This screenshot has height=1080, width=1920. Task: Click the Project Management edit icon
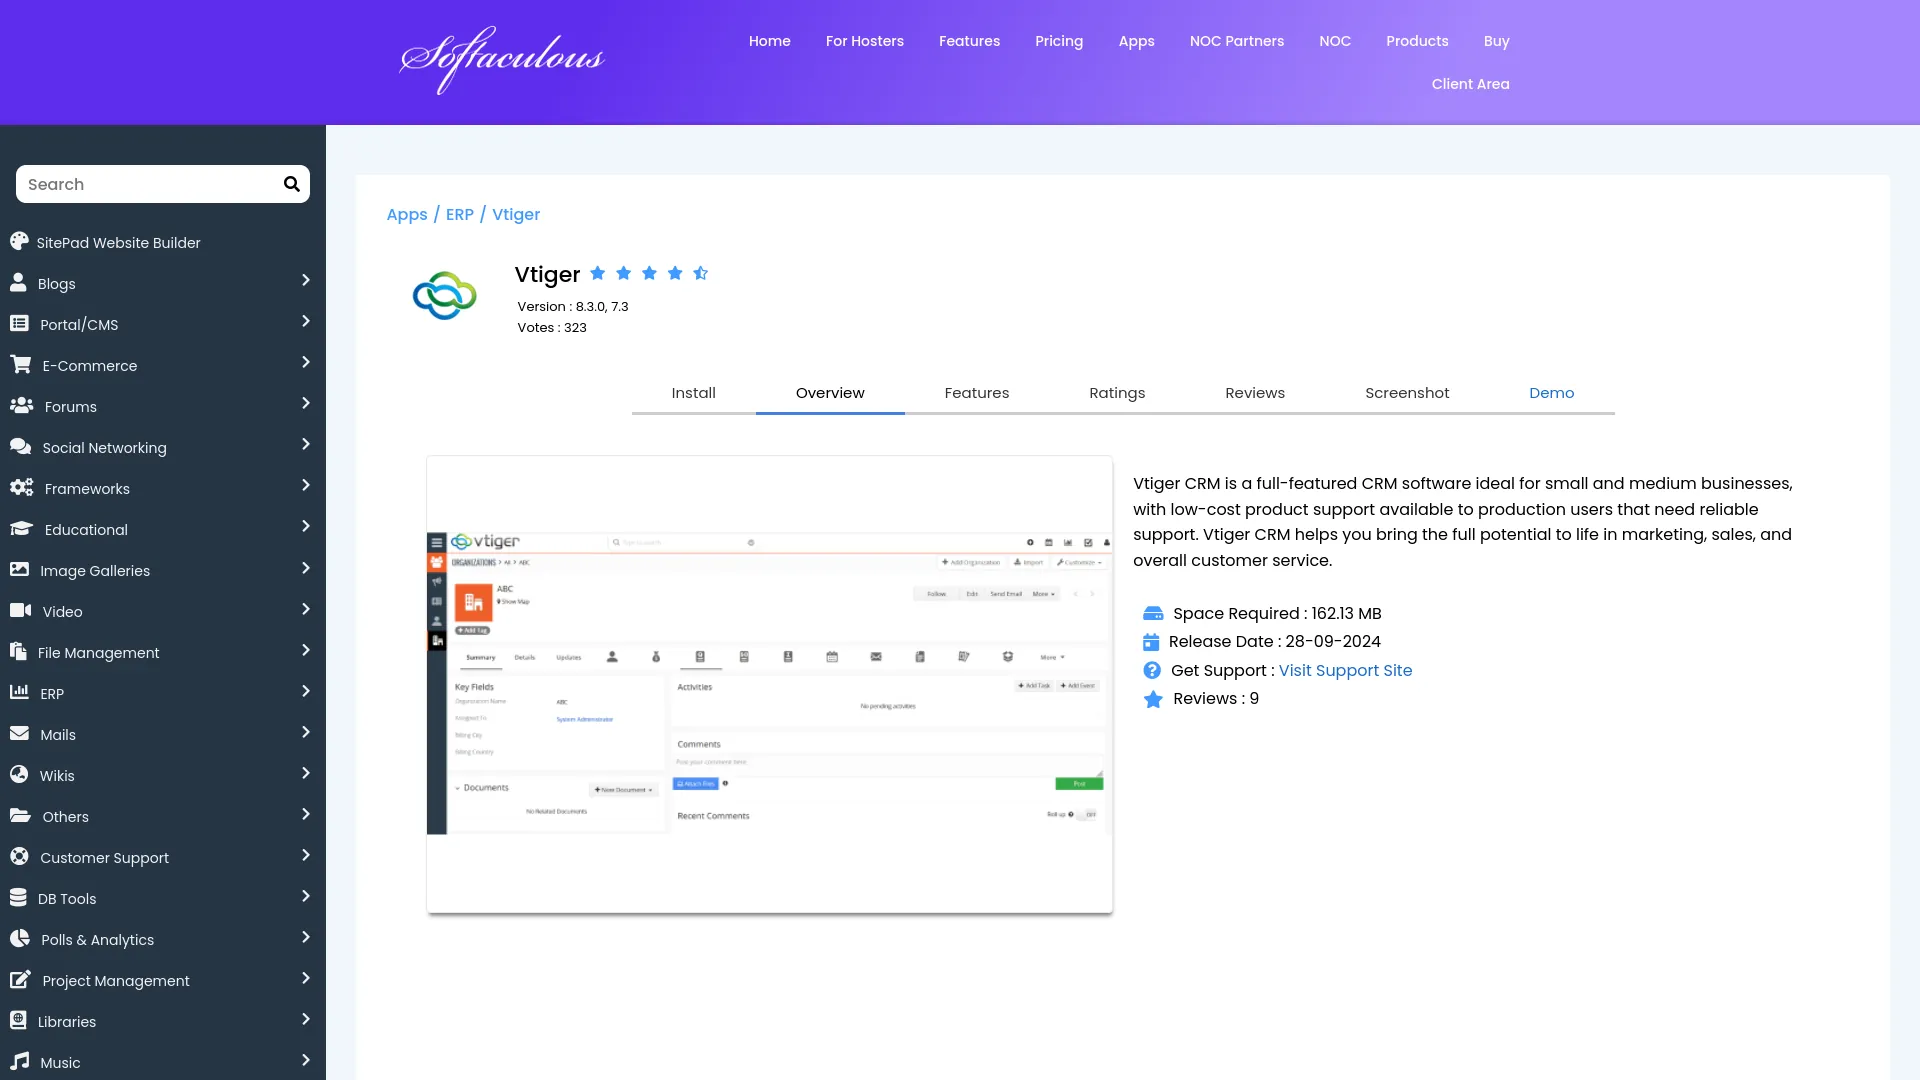point(20,979)
